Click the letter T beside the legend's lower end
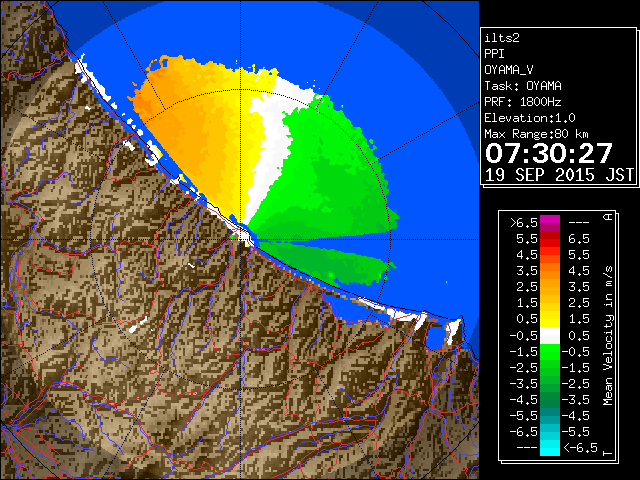This screenshot has height=480, width=640. tap(608, 453)
